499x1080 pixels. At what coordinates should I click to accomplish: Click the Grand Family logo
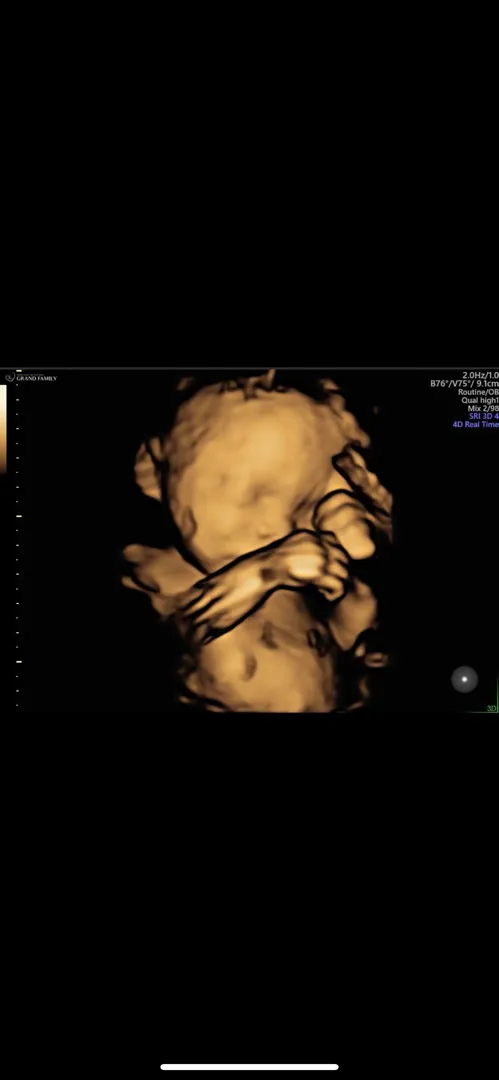30,377
